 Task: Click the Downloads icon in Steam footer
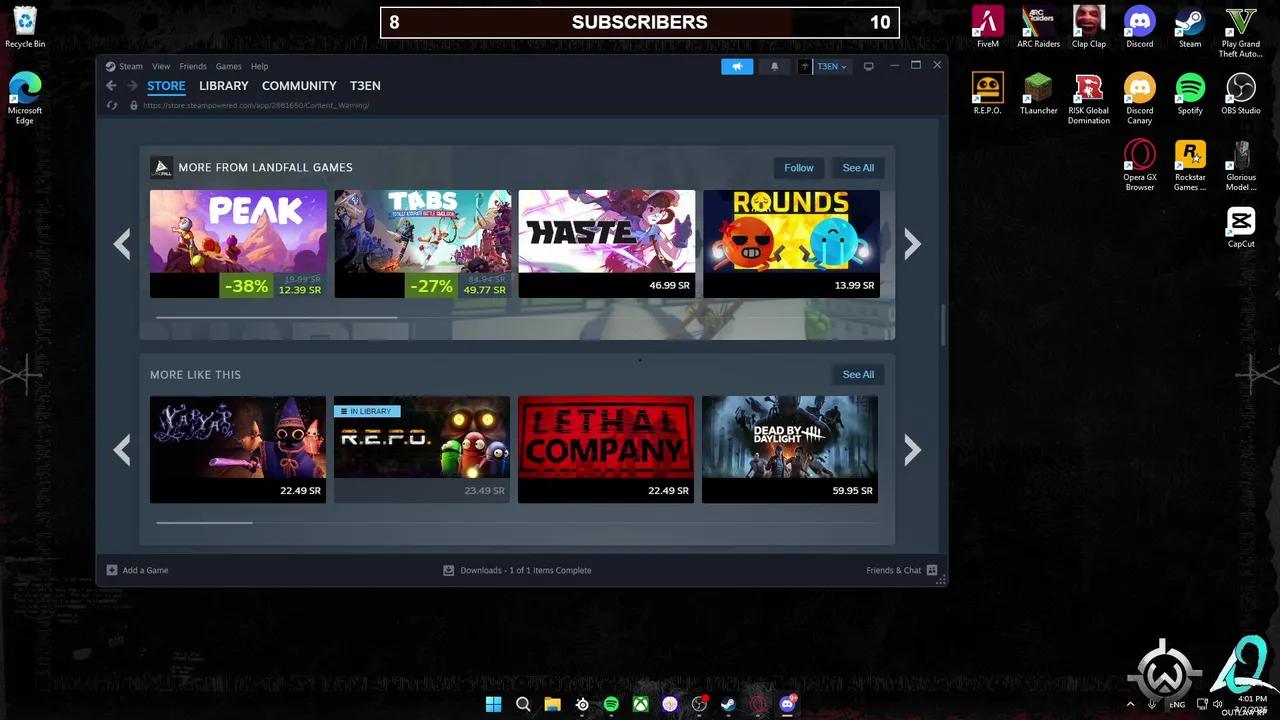coord(449,570)
